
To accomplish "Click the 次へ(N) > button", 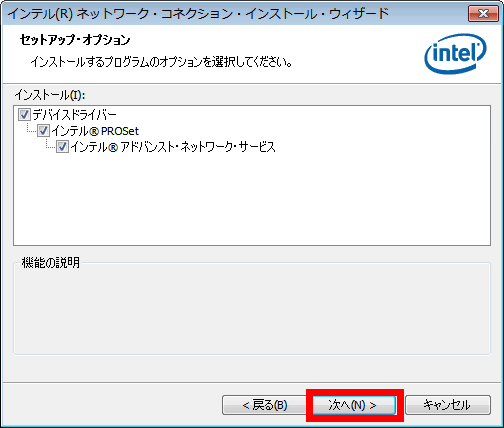I will [354, 405].
